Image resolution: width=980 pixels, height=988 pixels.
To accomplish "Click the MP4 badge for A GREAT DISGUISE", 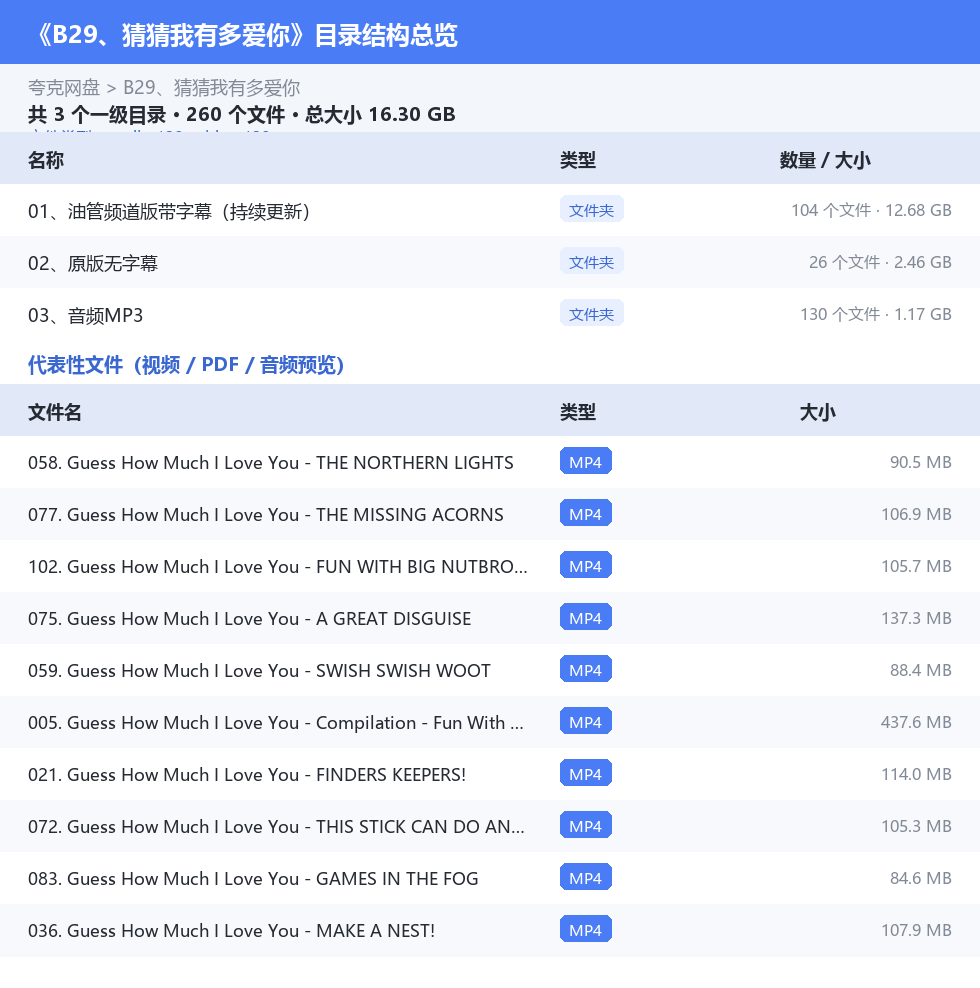I will tap(585, 618).
